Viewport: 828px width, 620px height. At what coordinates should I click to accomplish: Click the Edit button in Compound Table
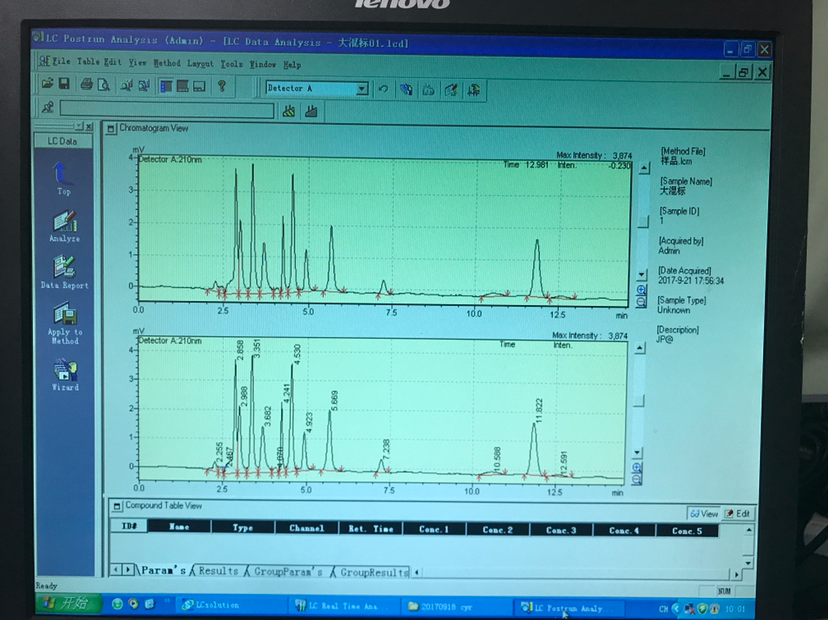coord(738,513)
